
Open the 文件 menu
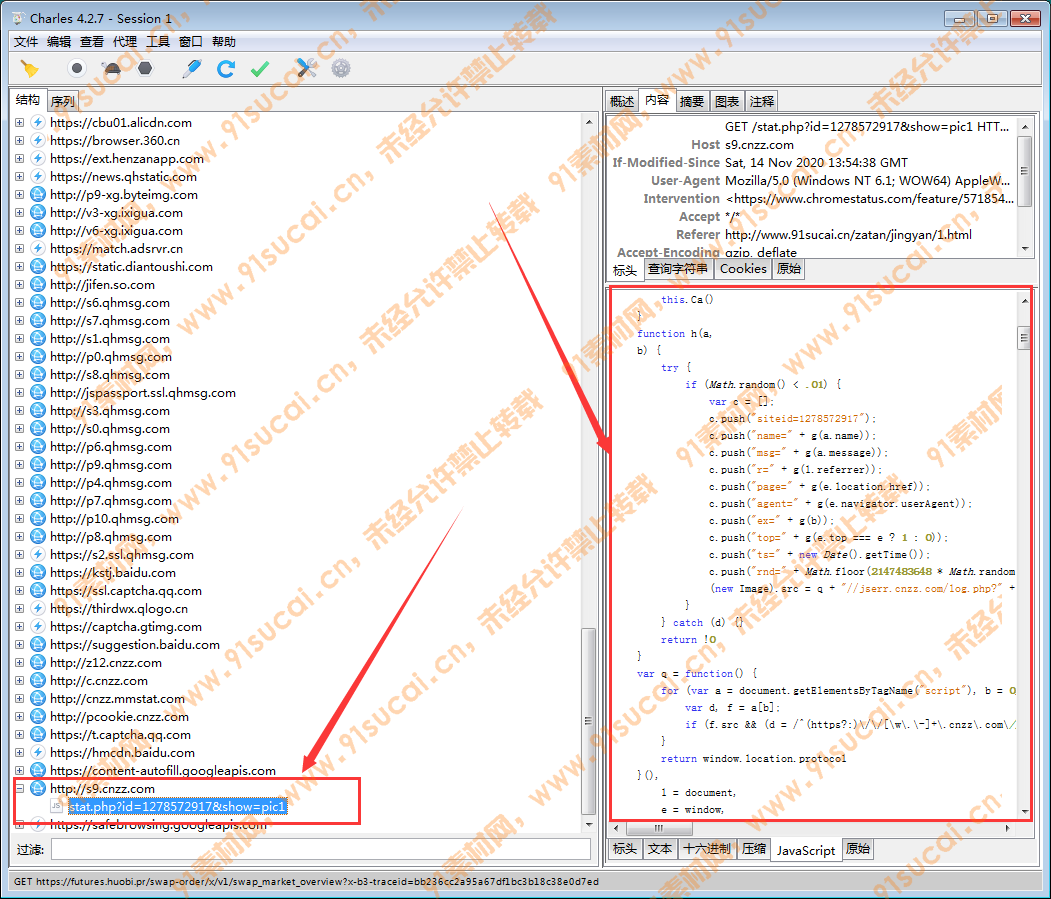tap(26, 42)
